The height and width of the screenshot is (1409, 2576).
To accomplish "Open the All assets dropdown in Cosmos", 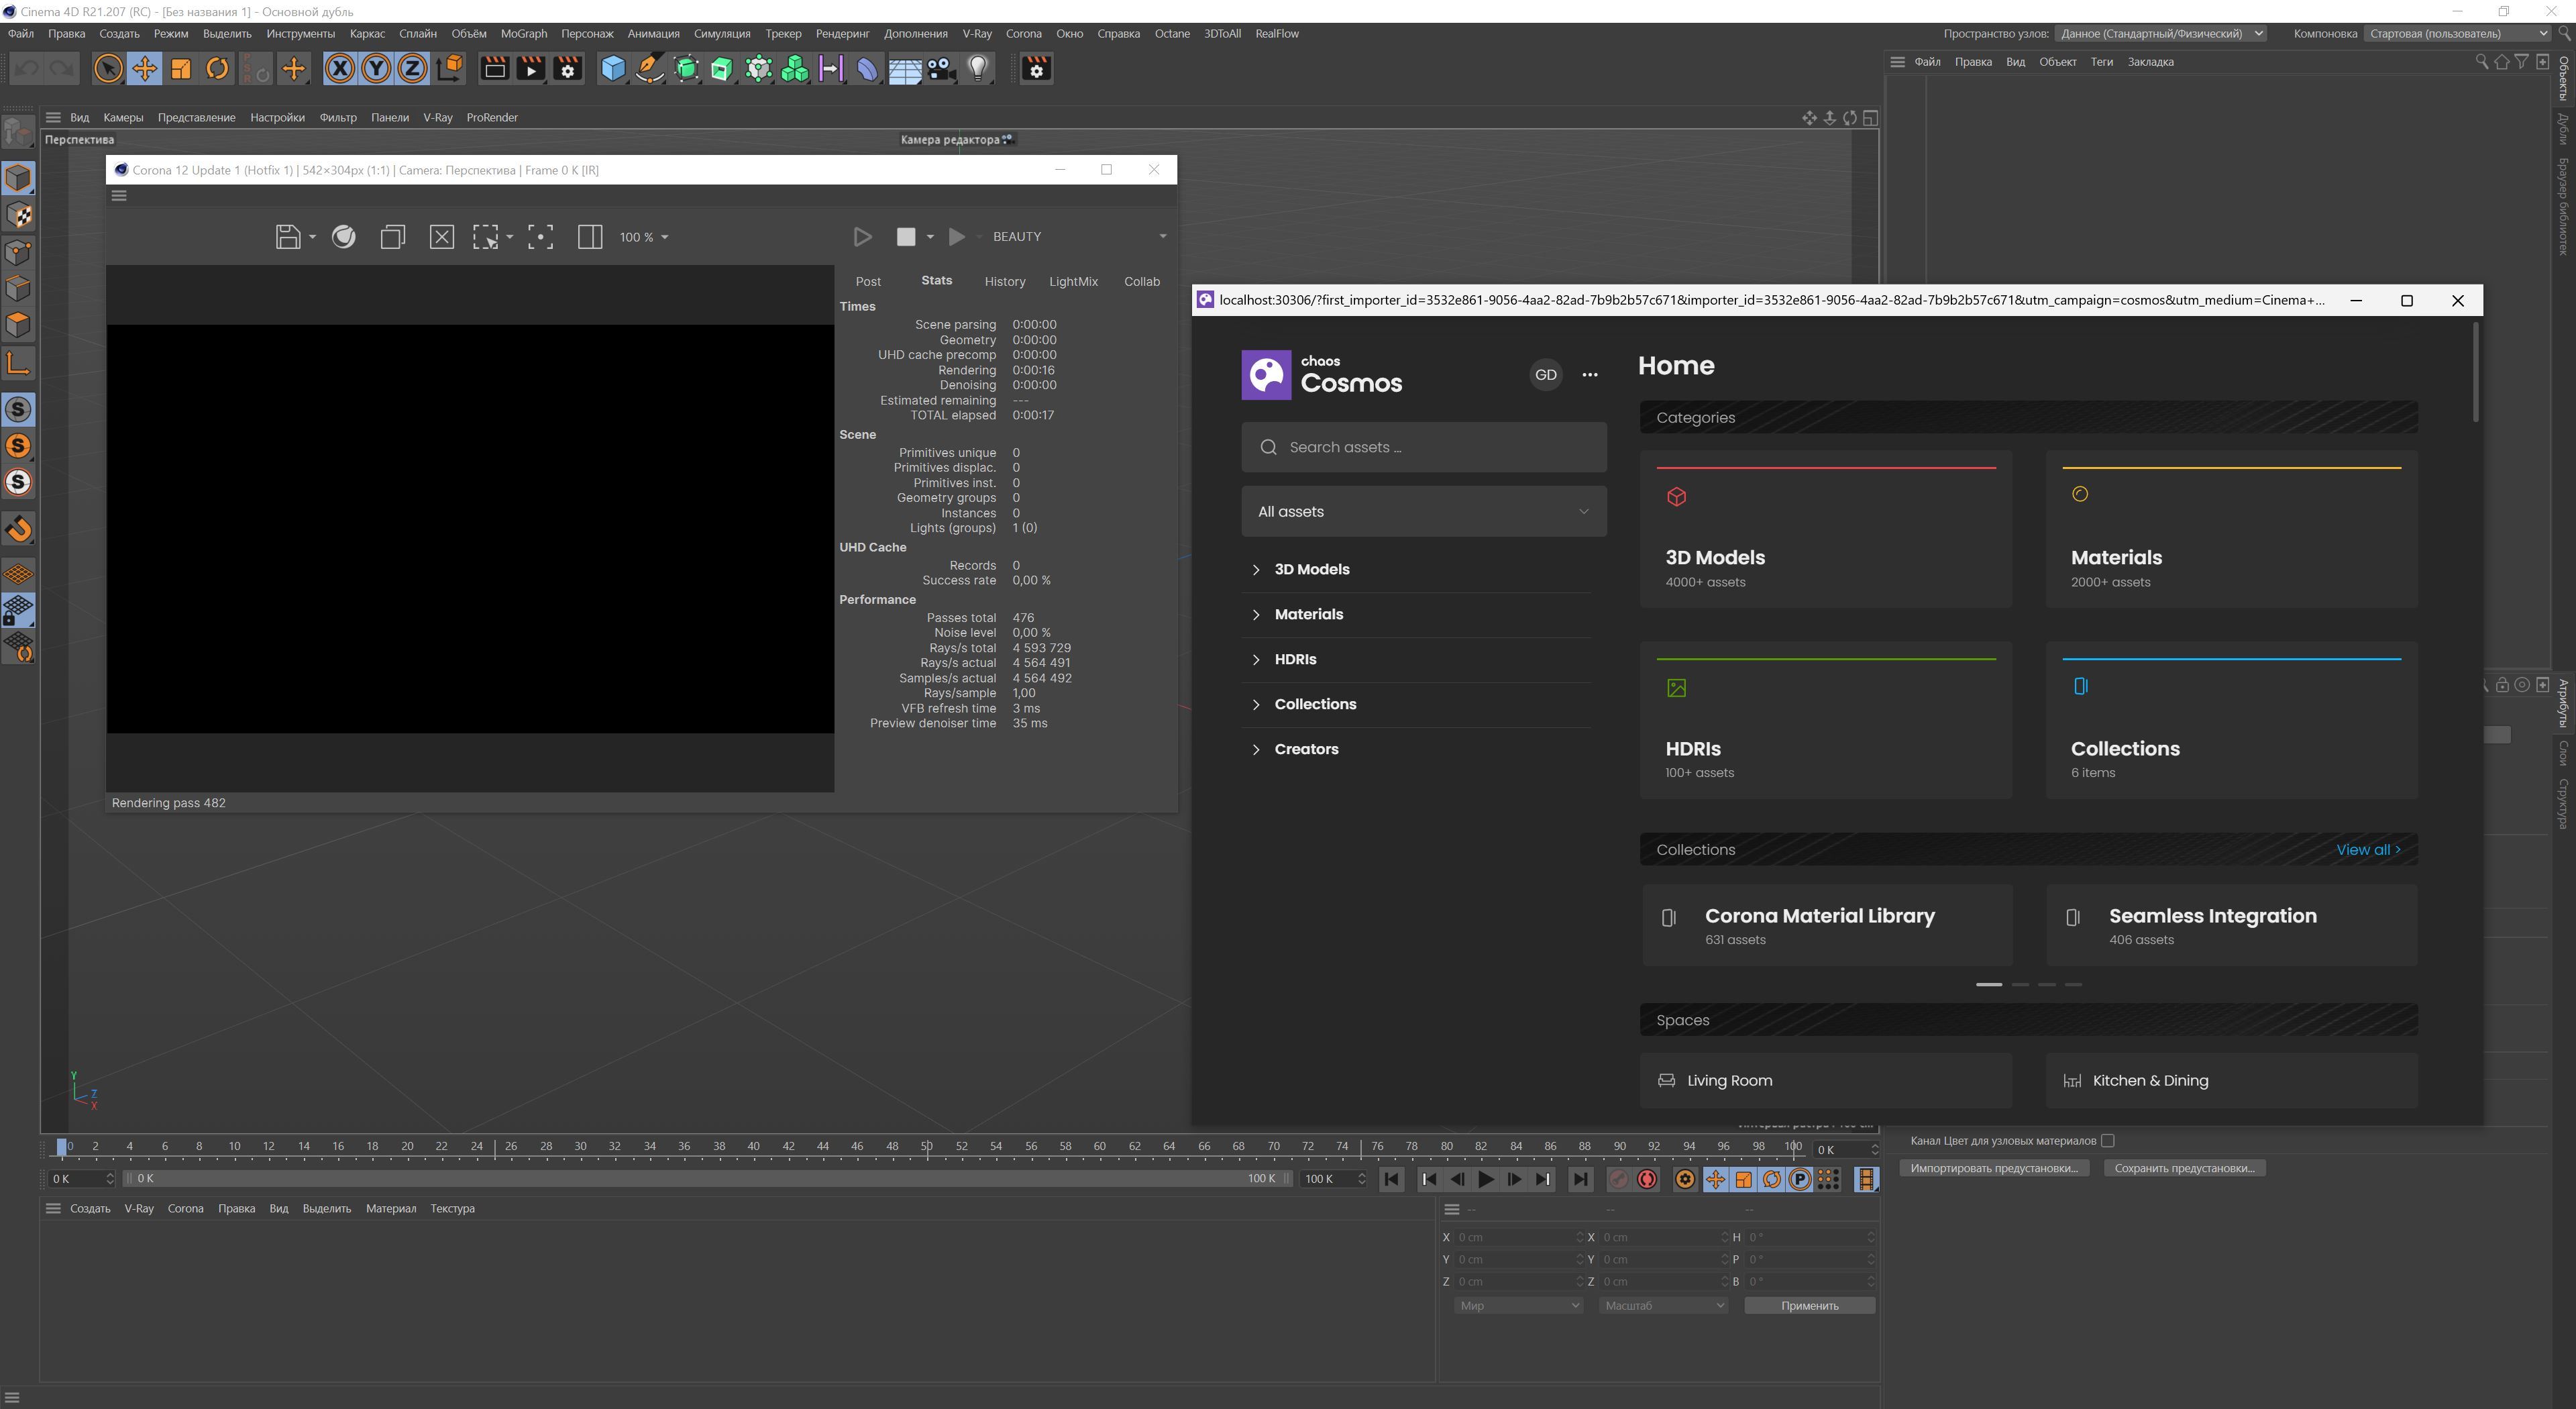I will pyautogui.click(x=1424, y=512).
